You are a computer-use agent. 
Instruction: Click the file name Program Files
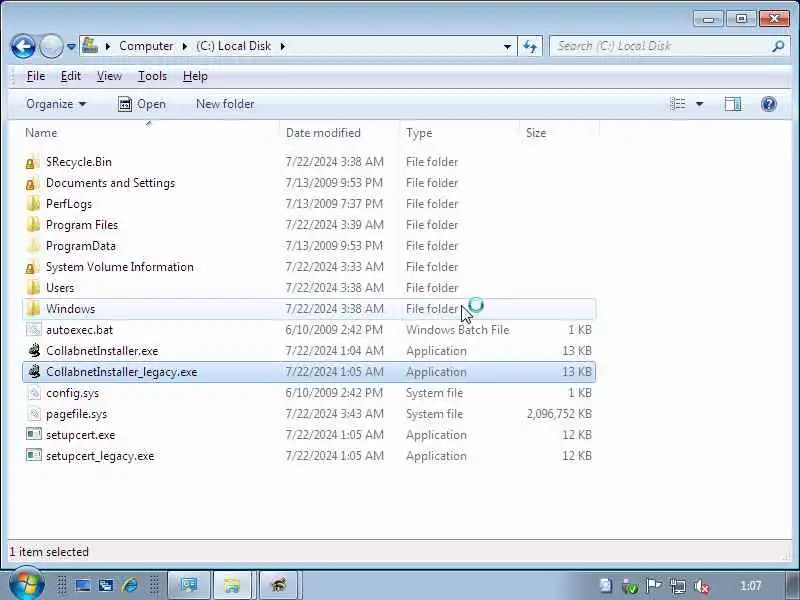pos(82,225)
